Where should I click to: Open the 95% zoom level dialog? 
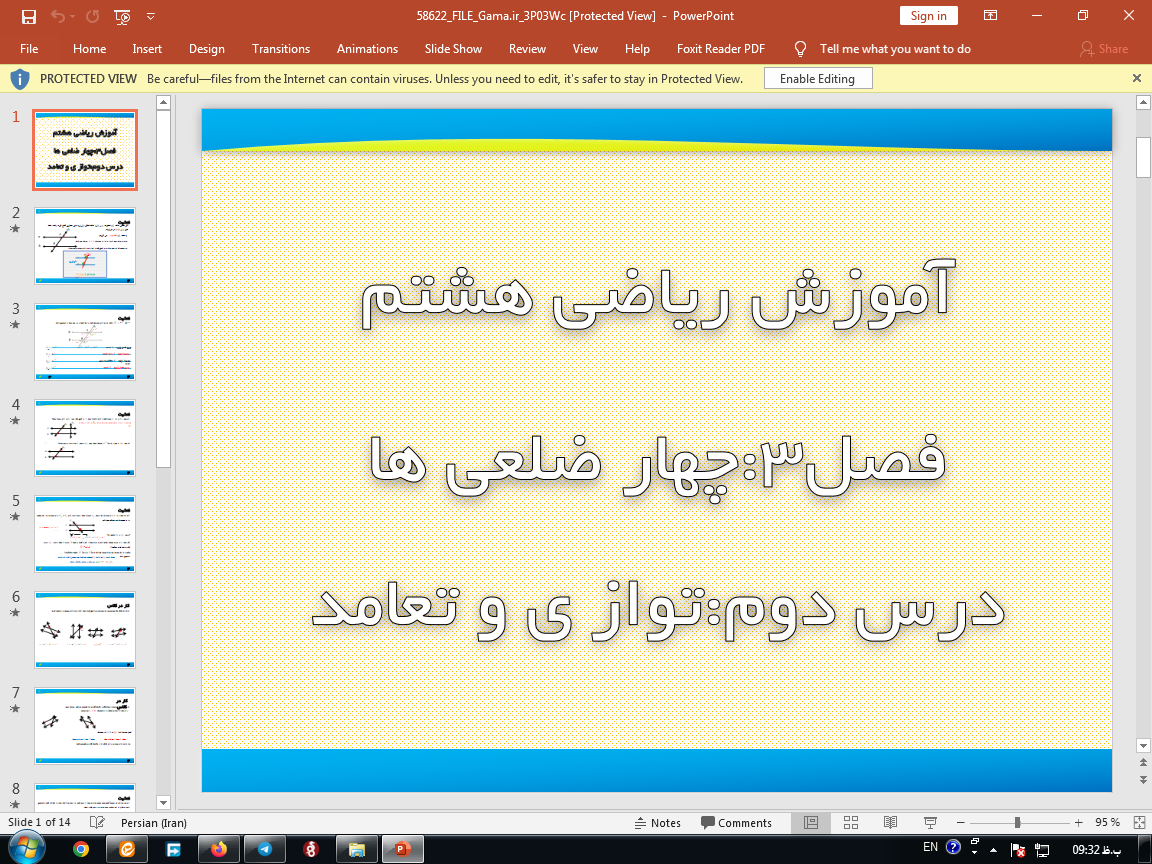coord(1107,823)
